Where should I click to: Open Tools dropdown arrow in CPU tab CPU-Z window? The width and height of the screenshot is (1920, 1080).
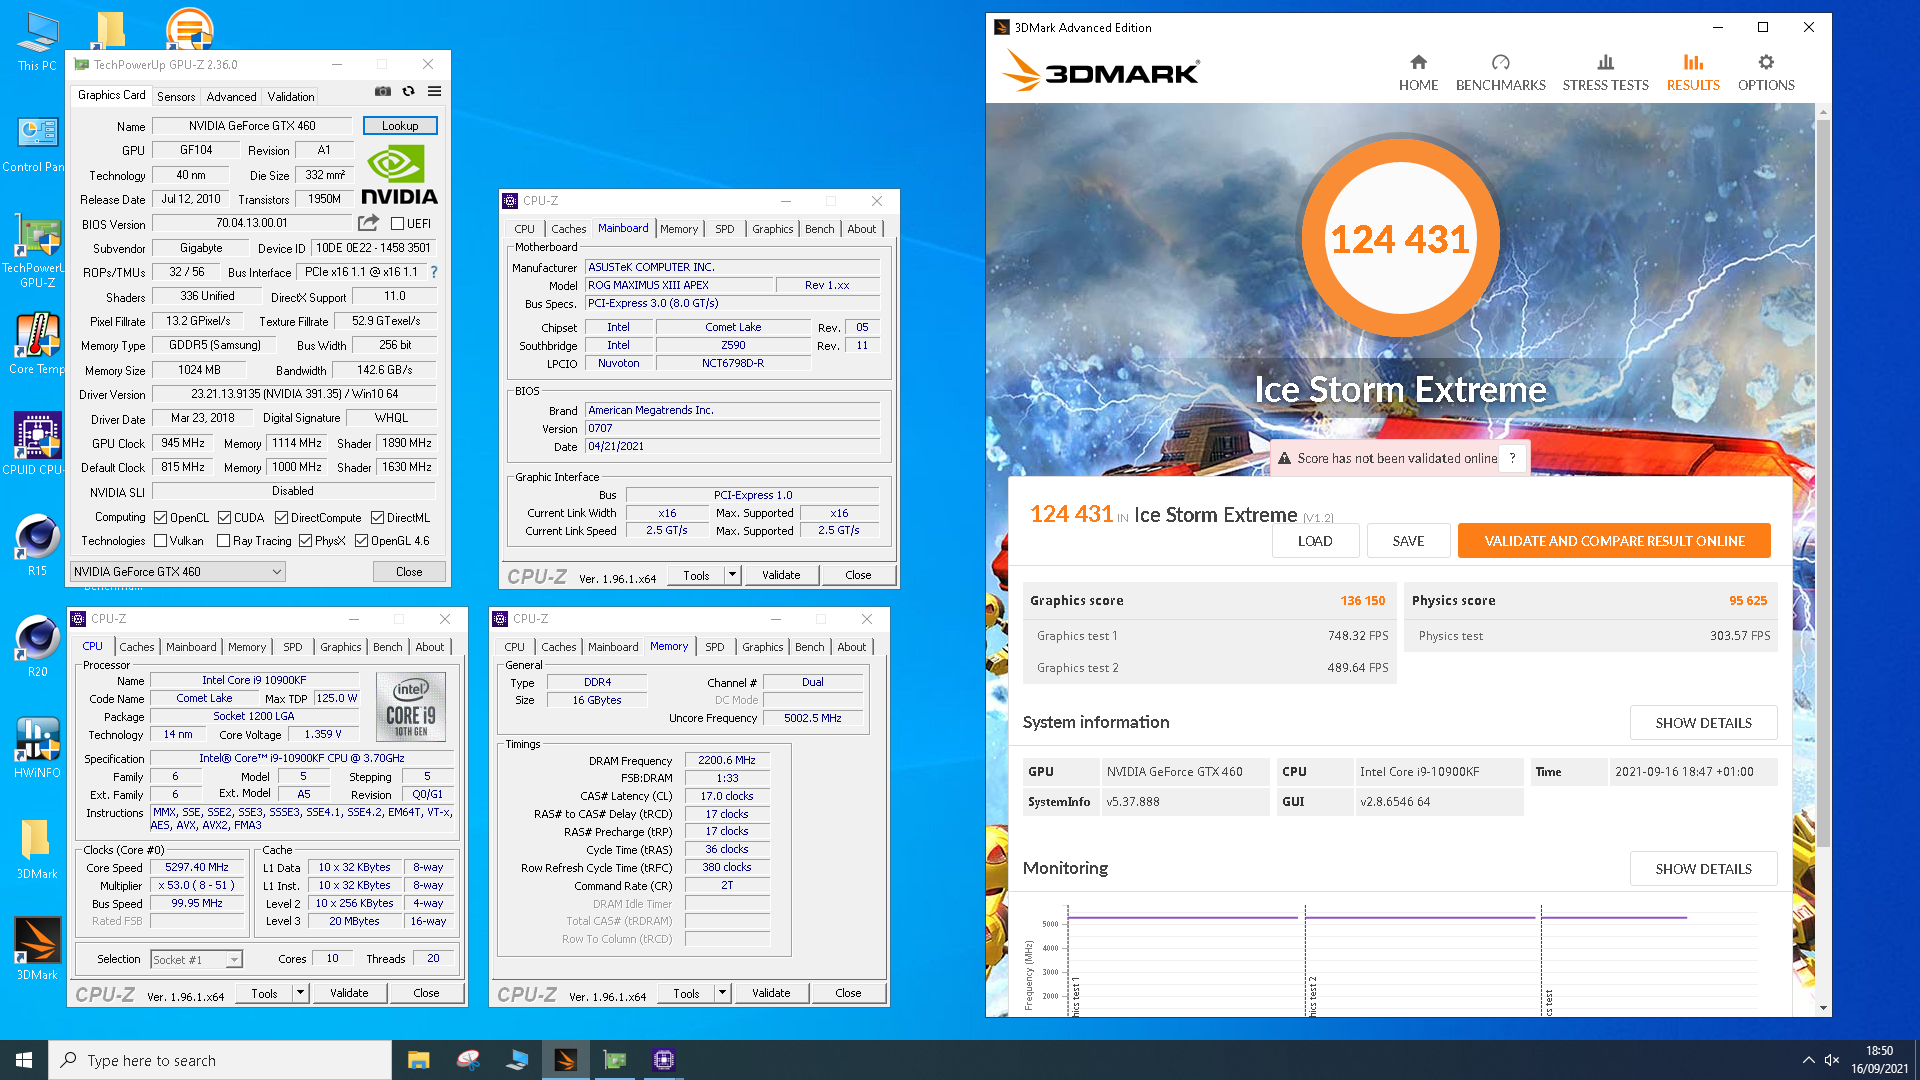(x=300, y=993)
